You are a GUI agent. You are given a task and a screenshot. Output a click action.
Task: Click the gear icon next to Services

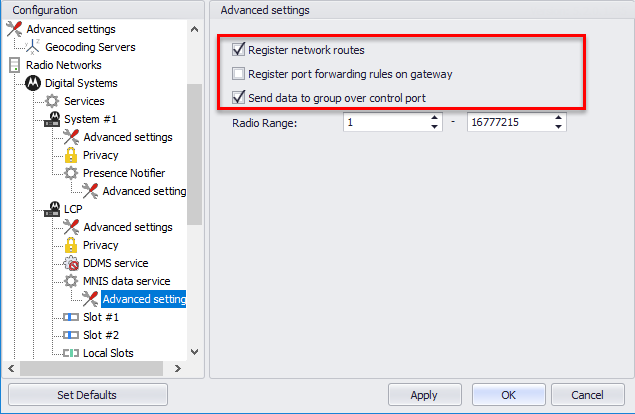pos(52,101)
